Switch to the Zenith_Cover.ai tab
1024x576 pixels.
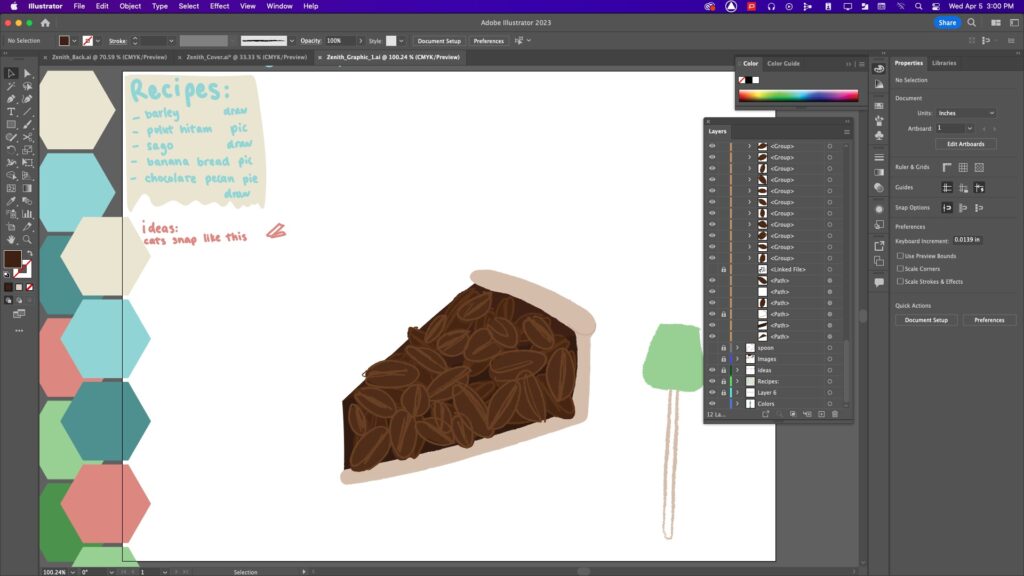click(246, 57)
